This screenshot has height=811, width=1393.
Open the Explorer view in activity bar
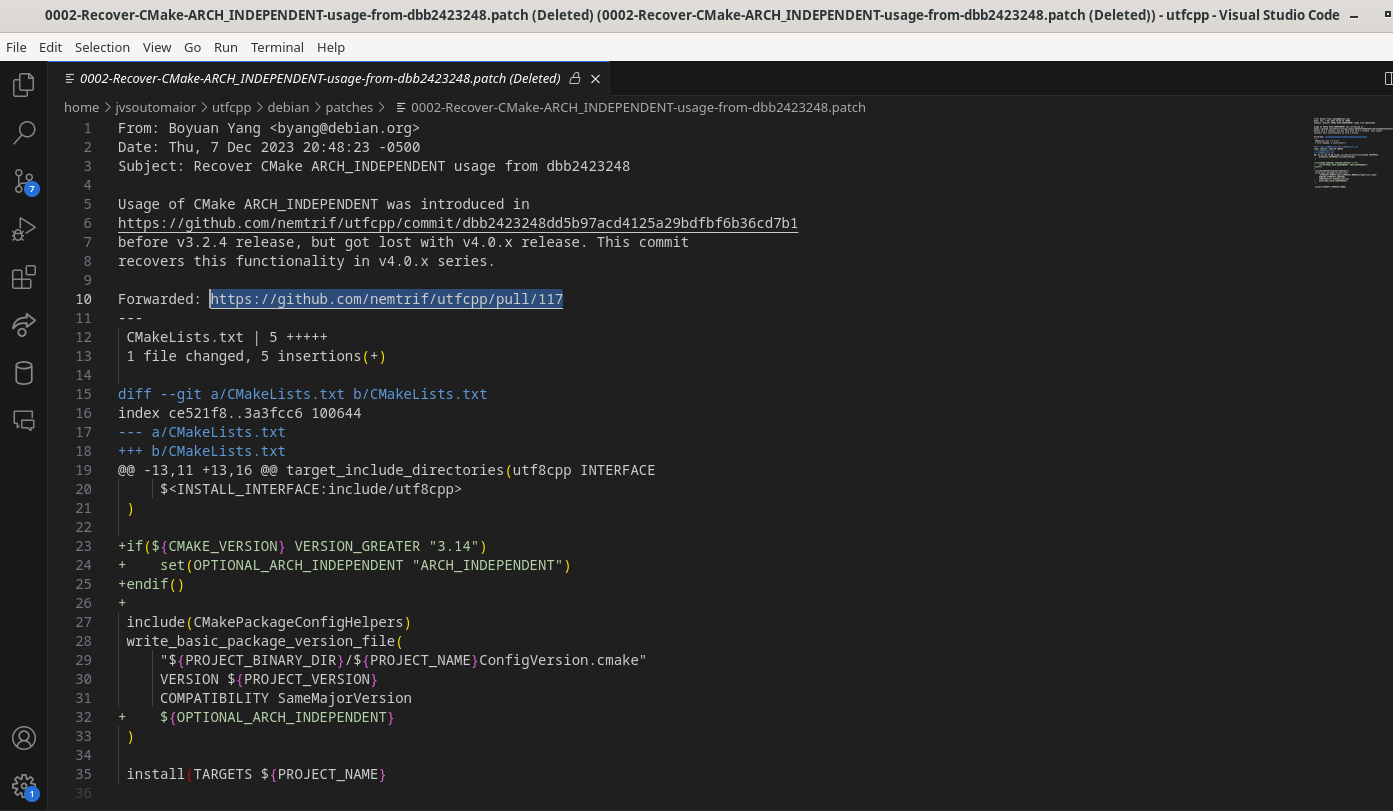tap(24, 85)
